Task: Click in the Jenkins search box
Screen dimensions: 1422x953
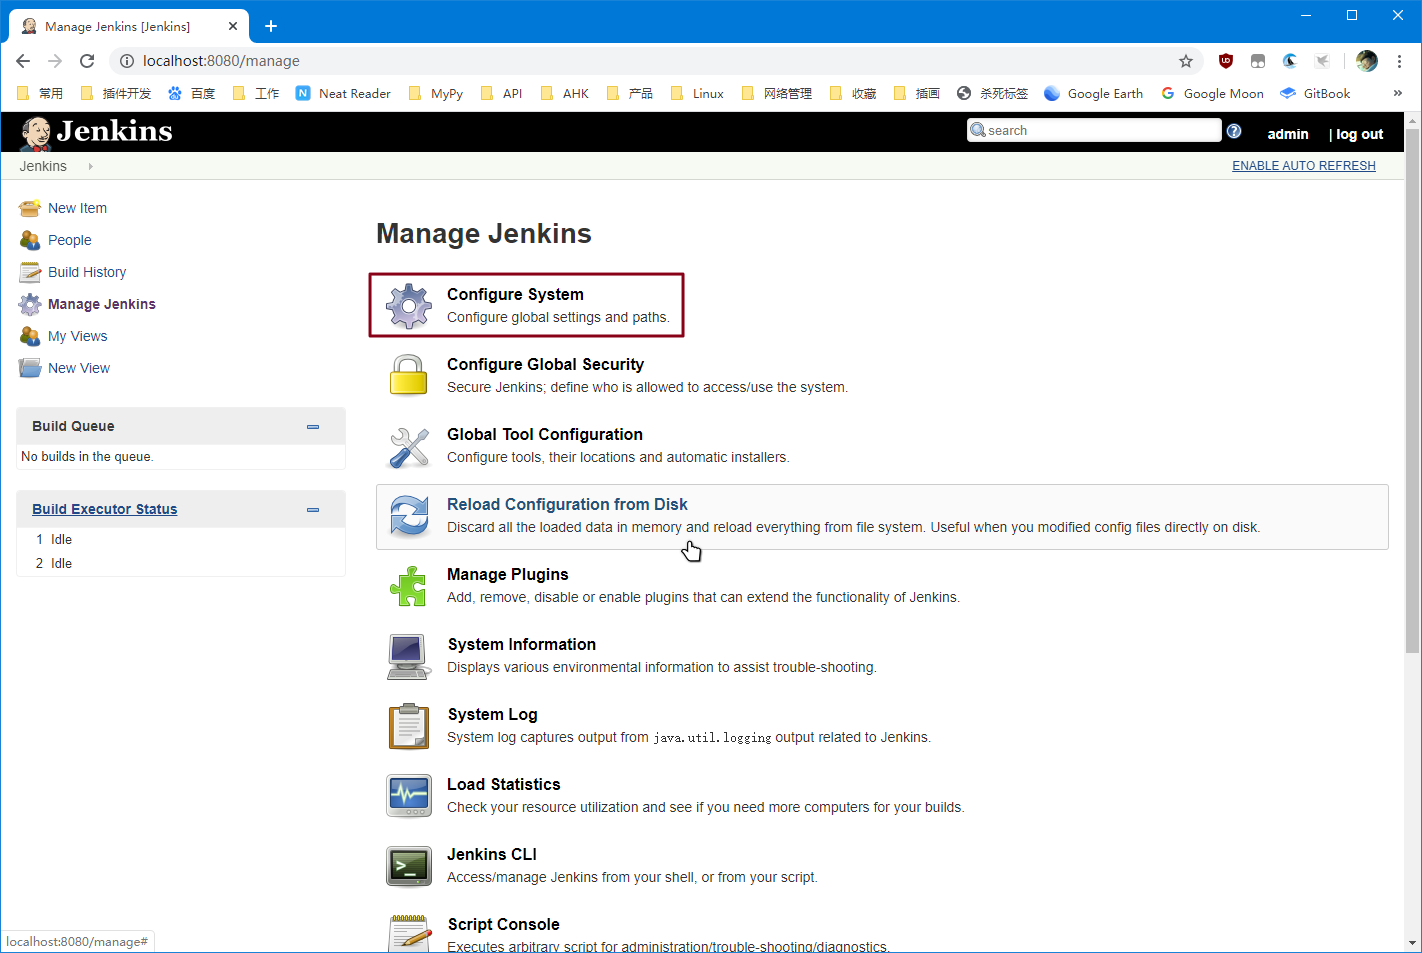Action: [x=1094, y=130]
